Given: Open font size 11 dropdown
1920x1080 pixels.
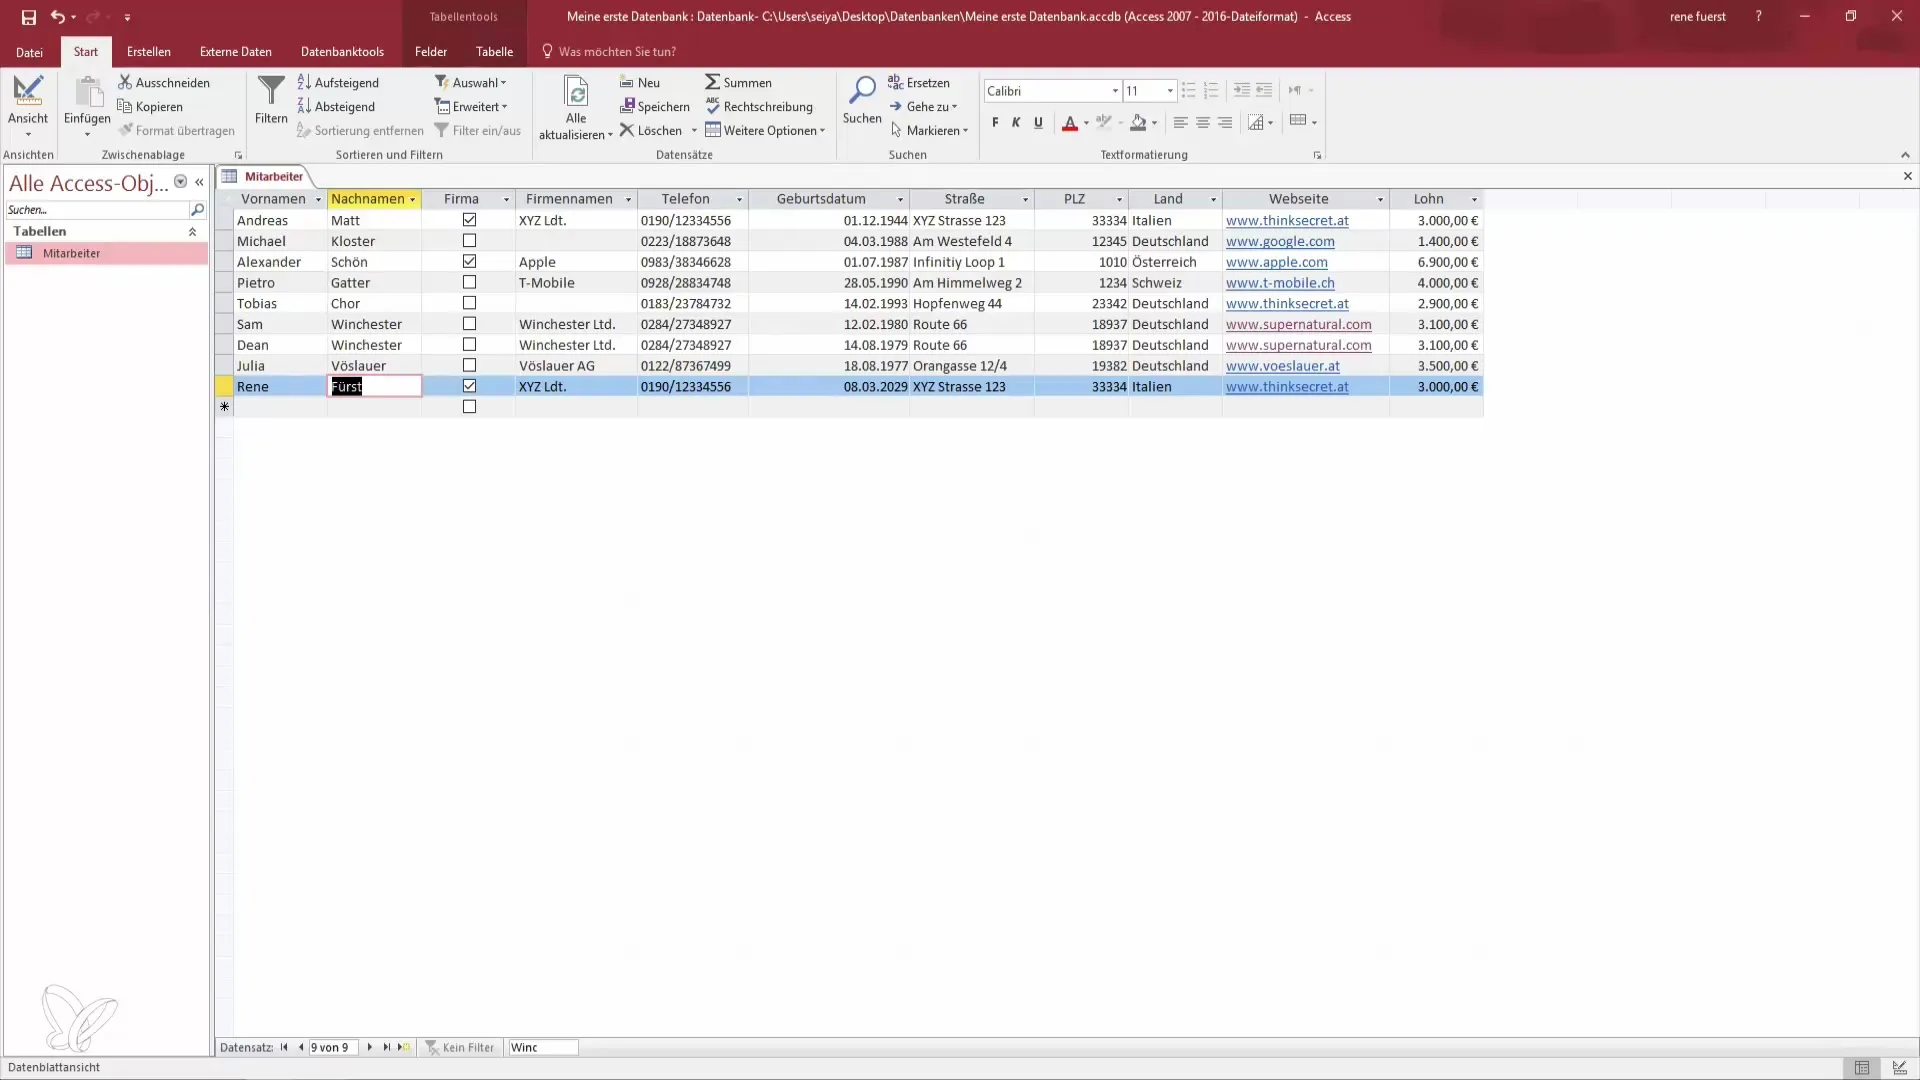Looking at the screenshot, I should (1170, 91).
